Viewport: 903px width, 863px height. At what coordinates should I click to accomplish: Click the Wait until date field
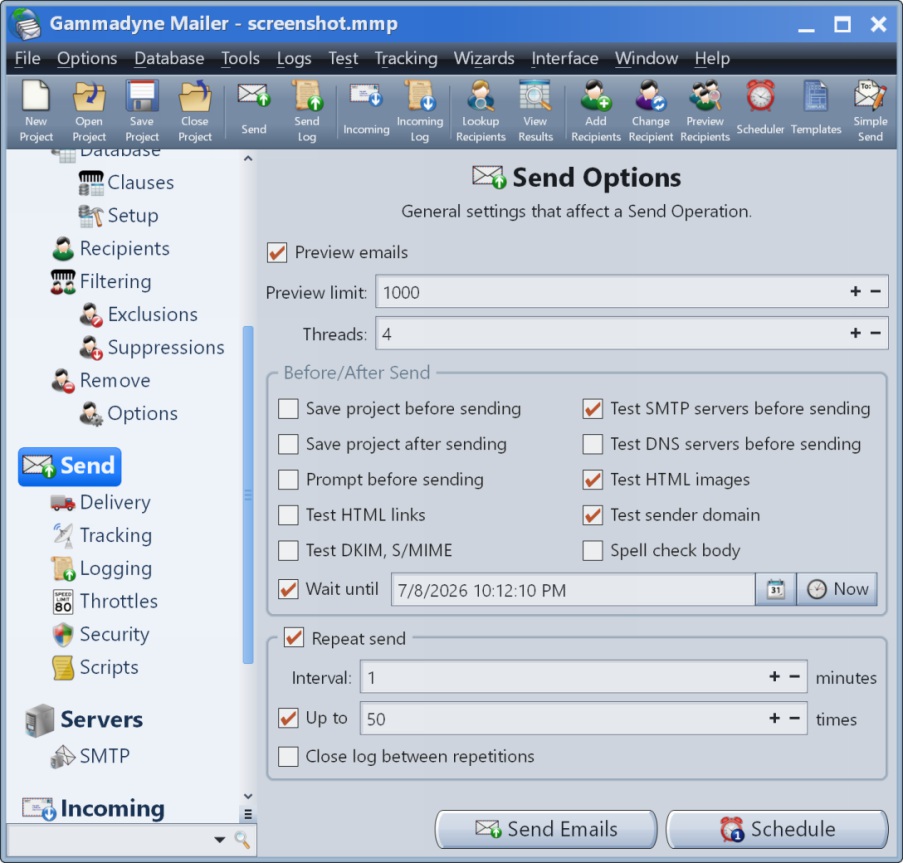coord(573,590)
